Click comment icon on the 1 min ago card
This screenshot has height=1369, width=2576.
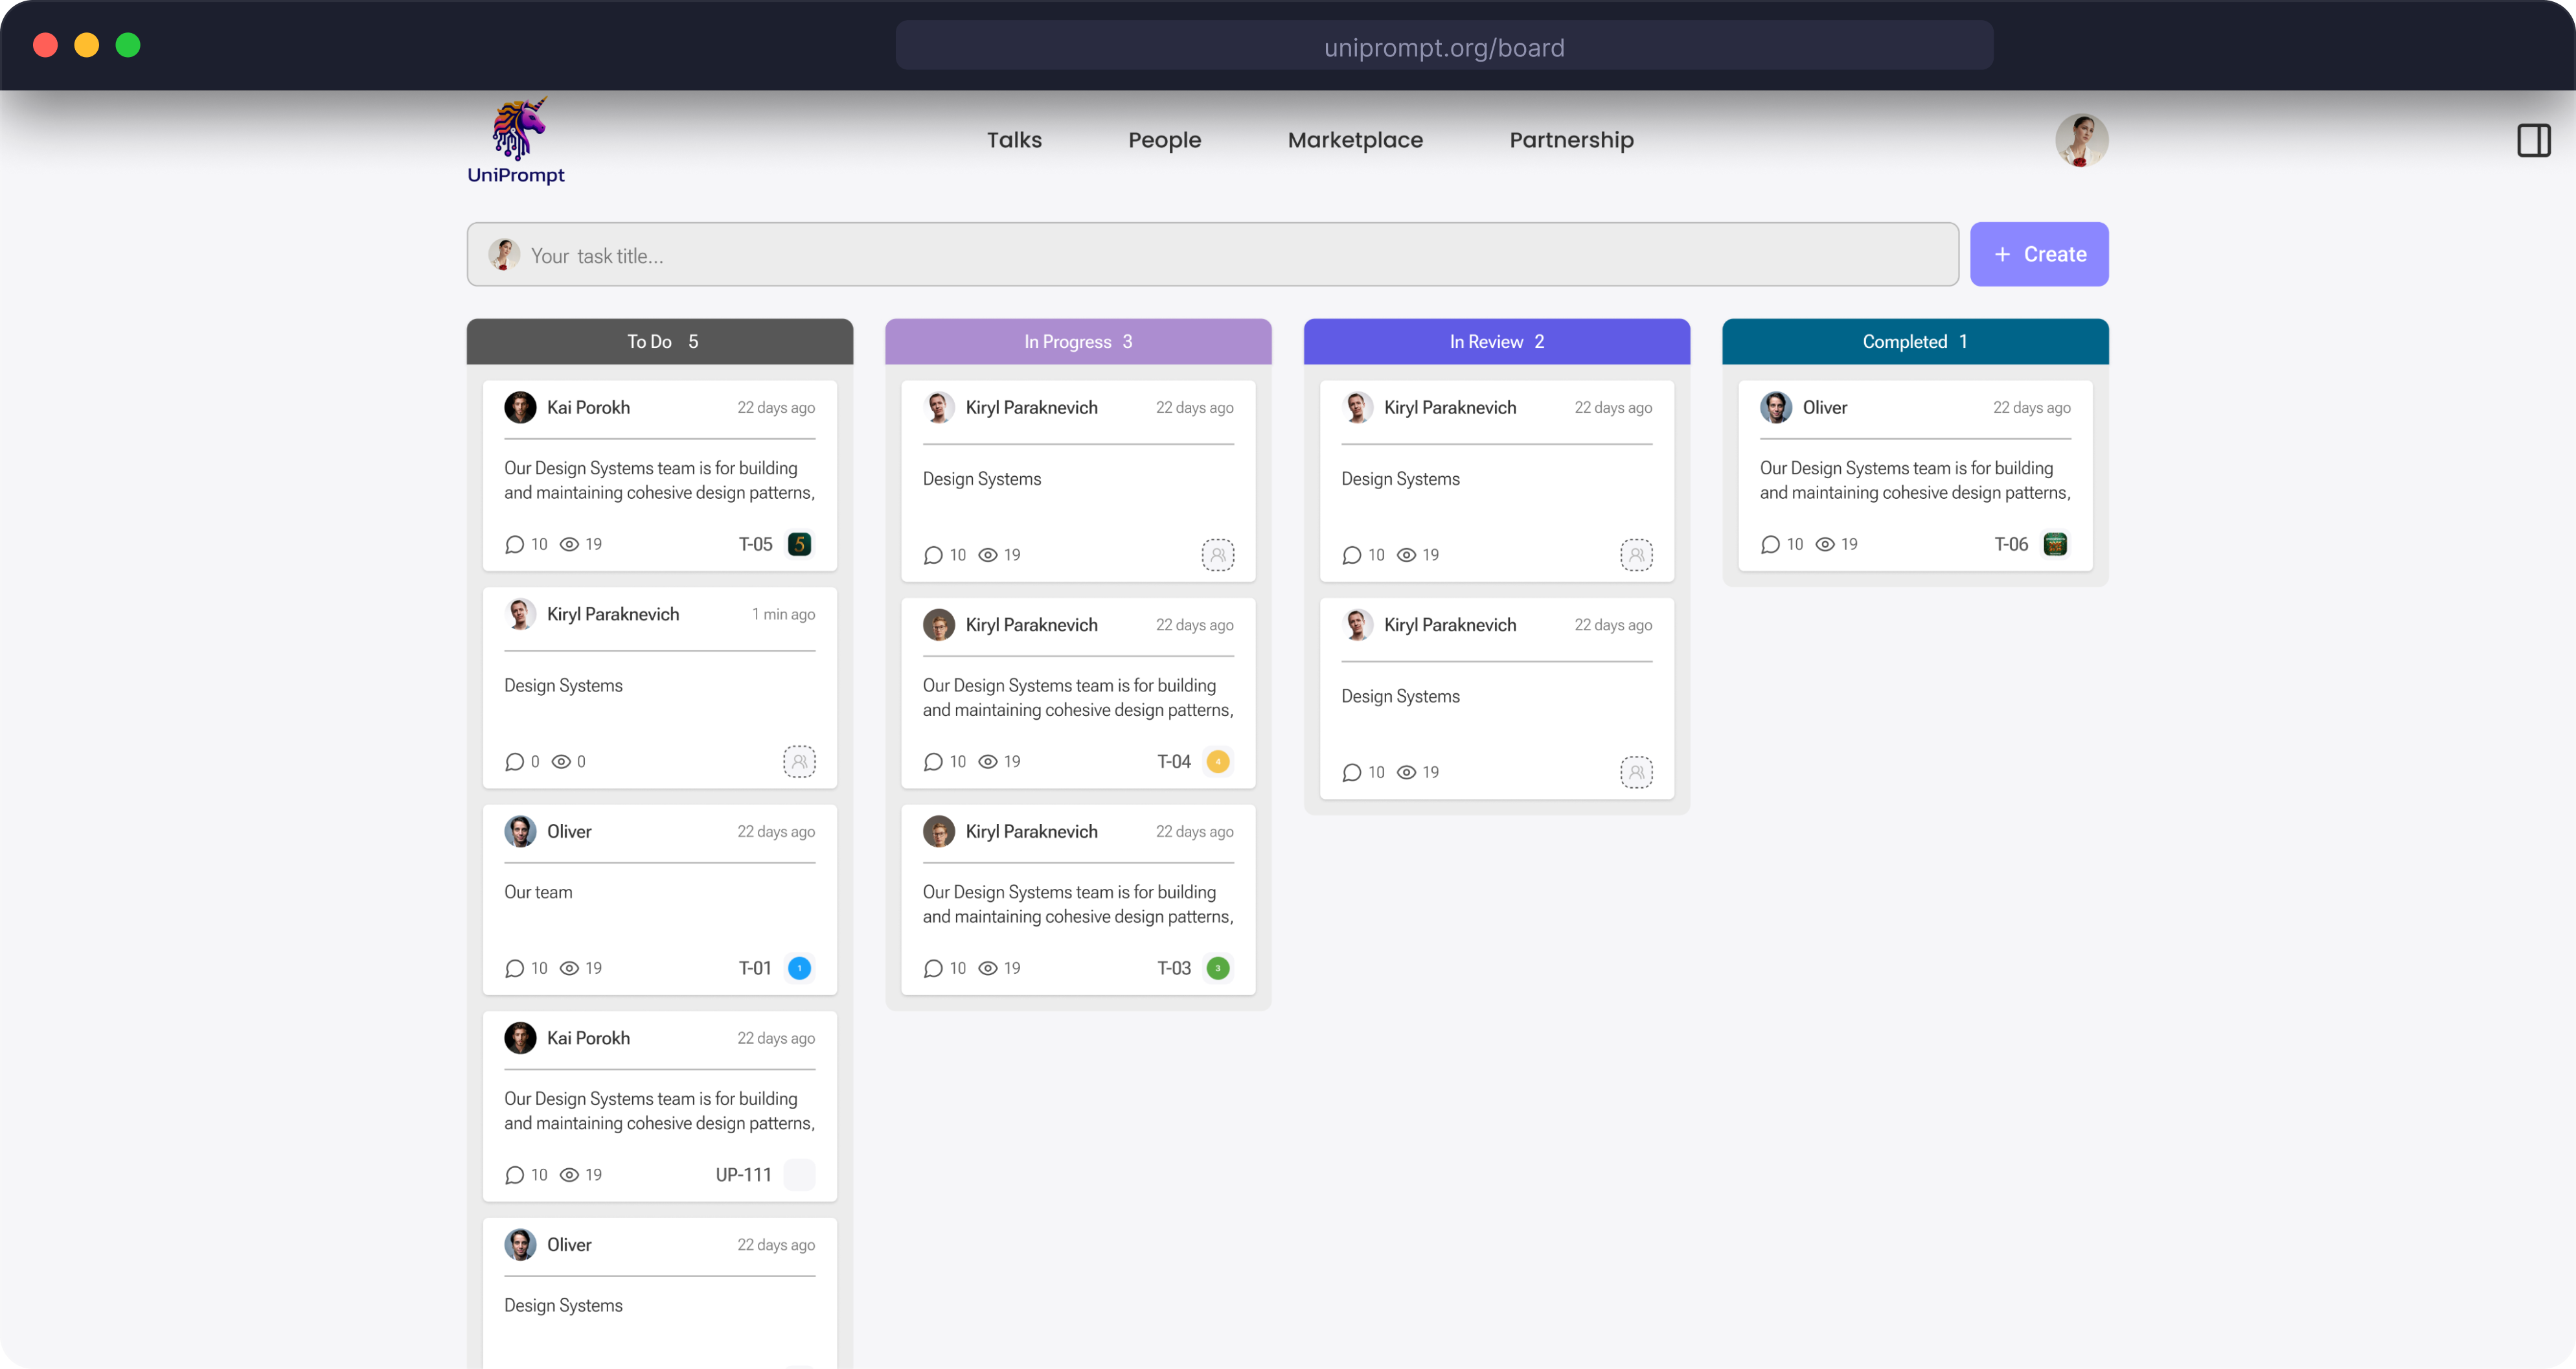tap(514, 761)
